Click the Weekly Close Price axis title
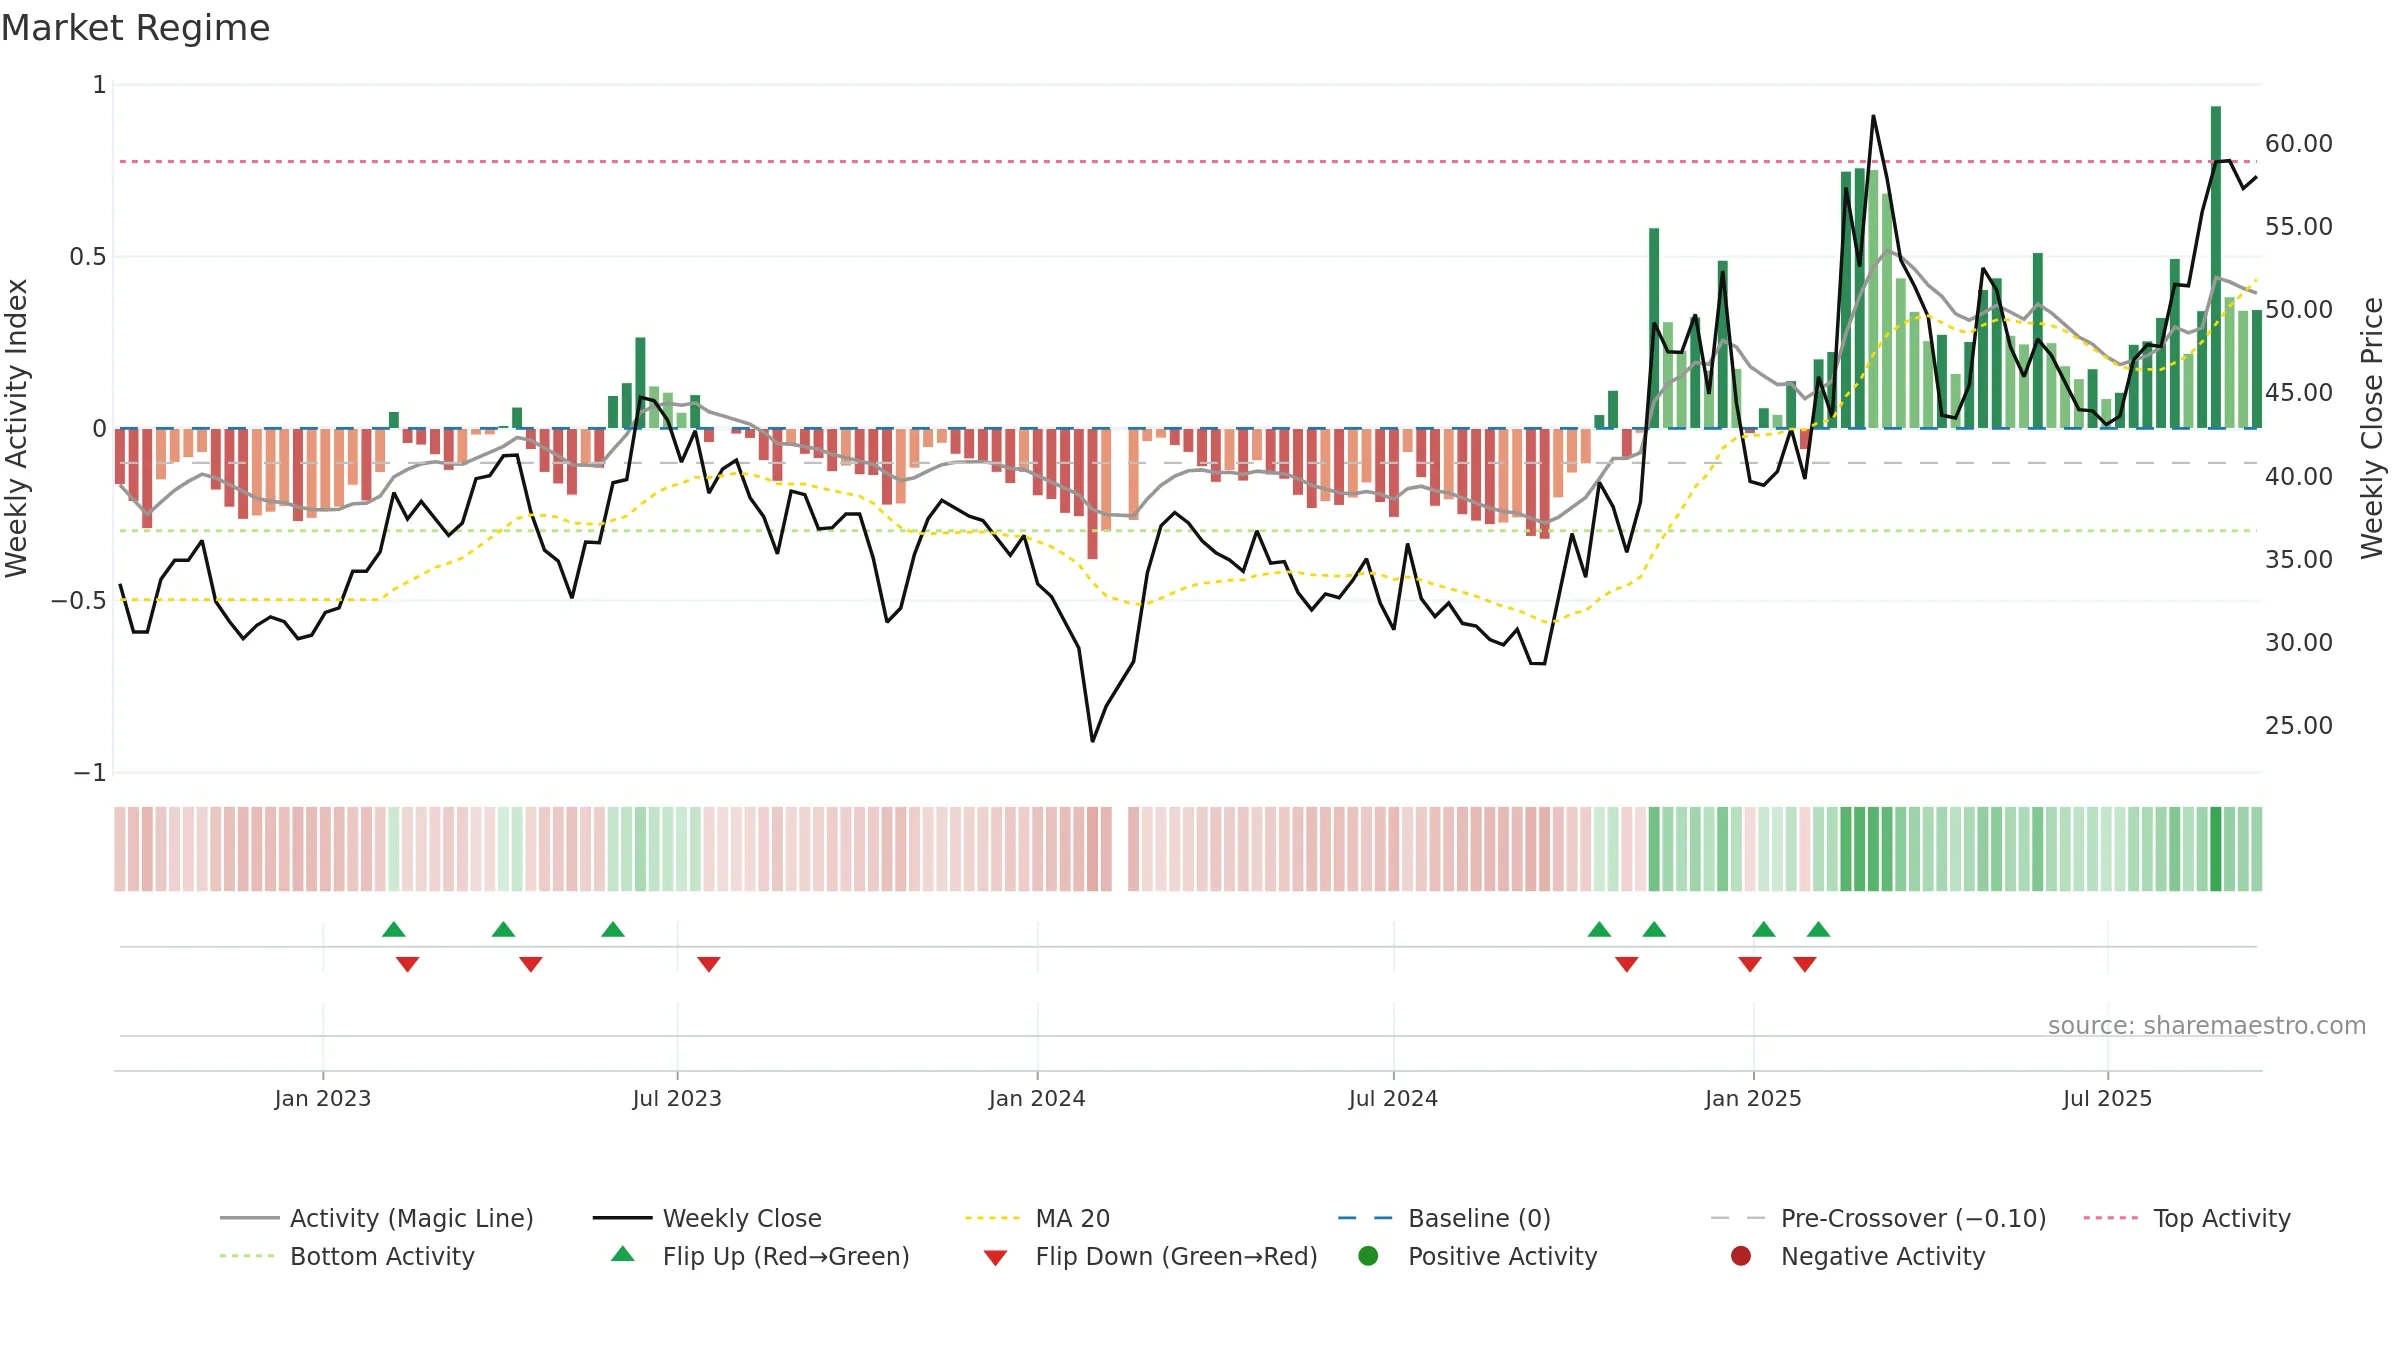This screenshot has width=2400, height=1350. coord(2372,428)
